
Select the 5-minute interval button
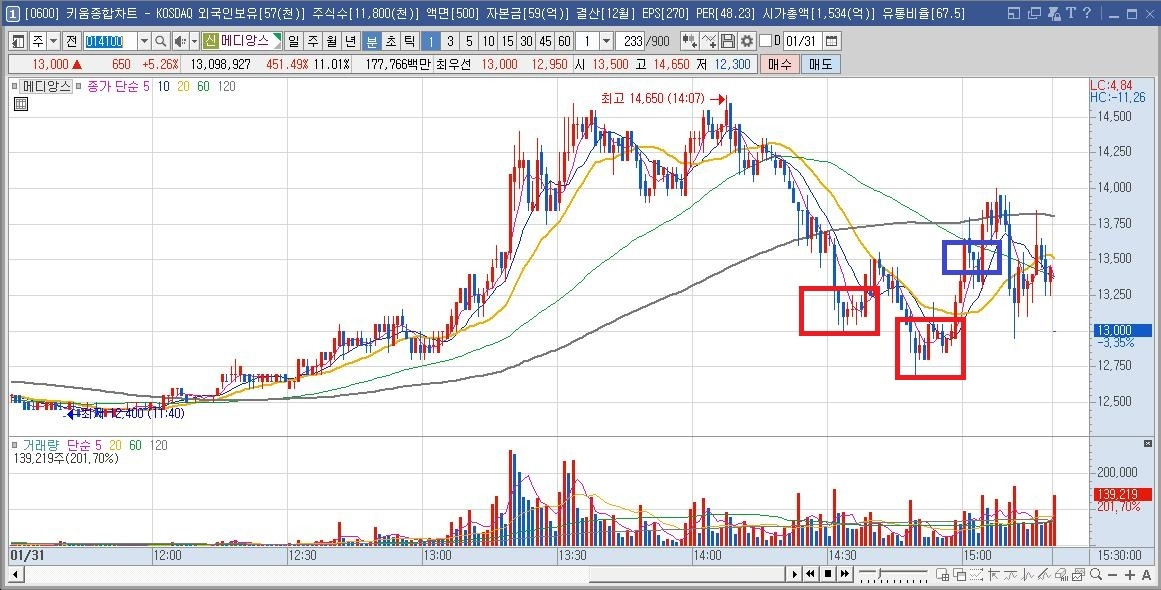coord(469,41)
